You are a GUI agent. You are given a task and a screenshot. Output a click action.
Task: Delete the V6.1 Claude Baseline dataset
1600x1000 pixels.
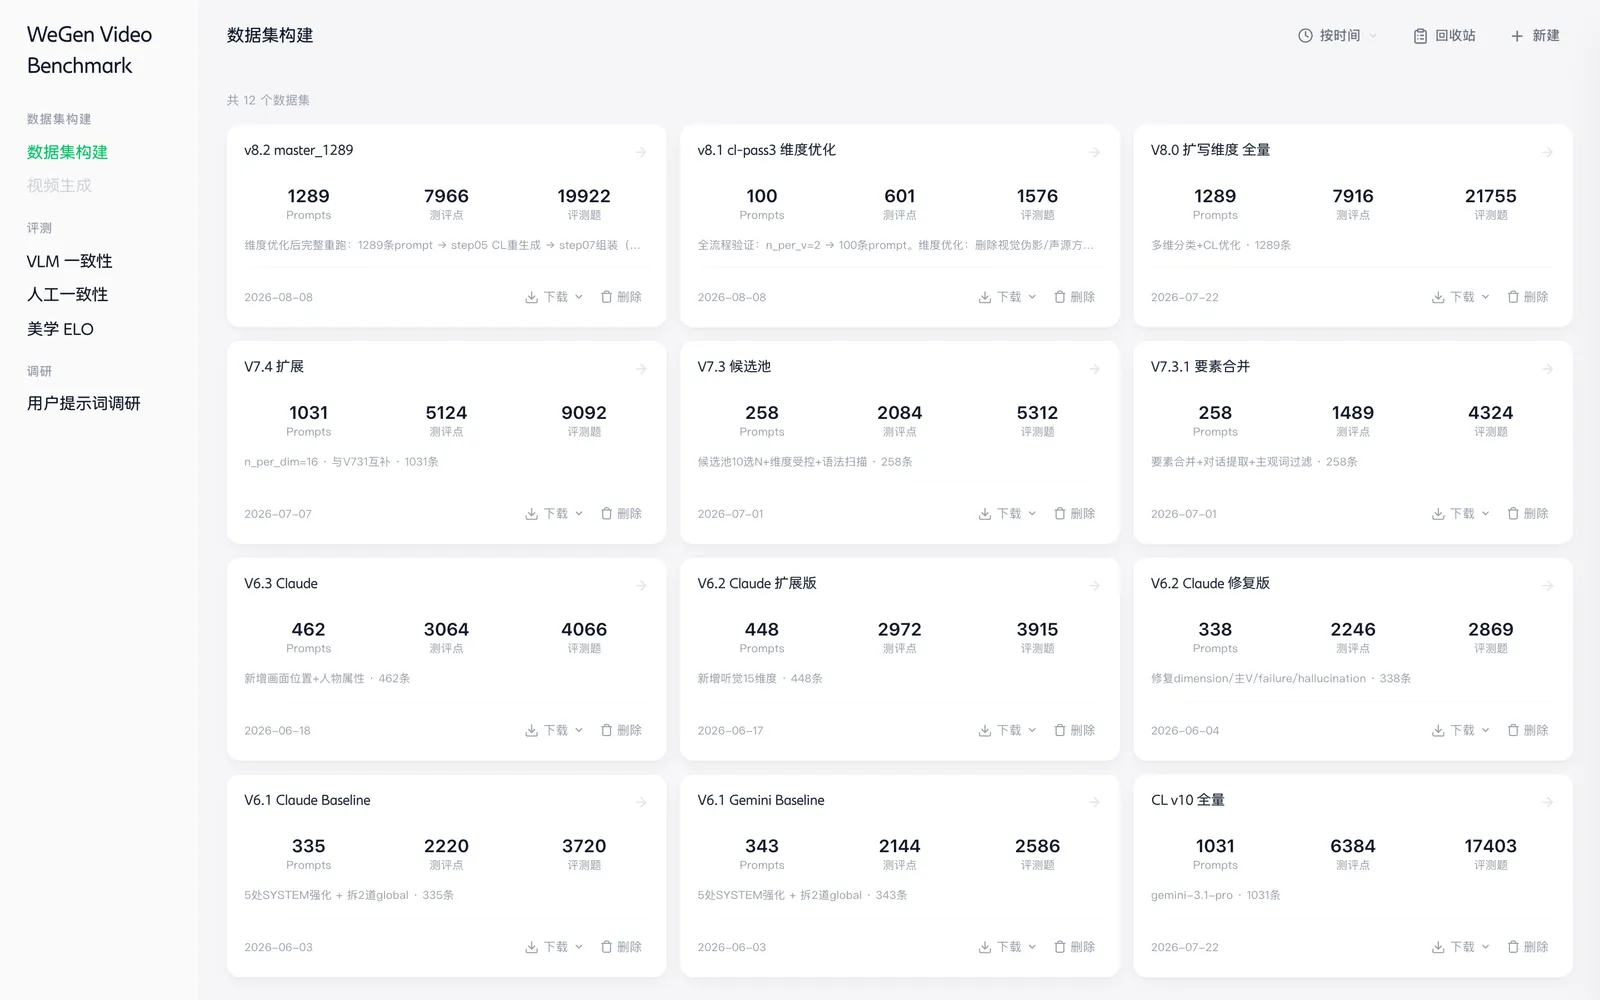(x=621, y=947)
